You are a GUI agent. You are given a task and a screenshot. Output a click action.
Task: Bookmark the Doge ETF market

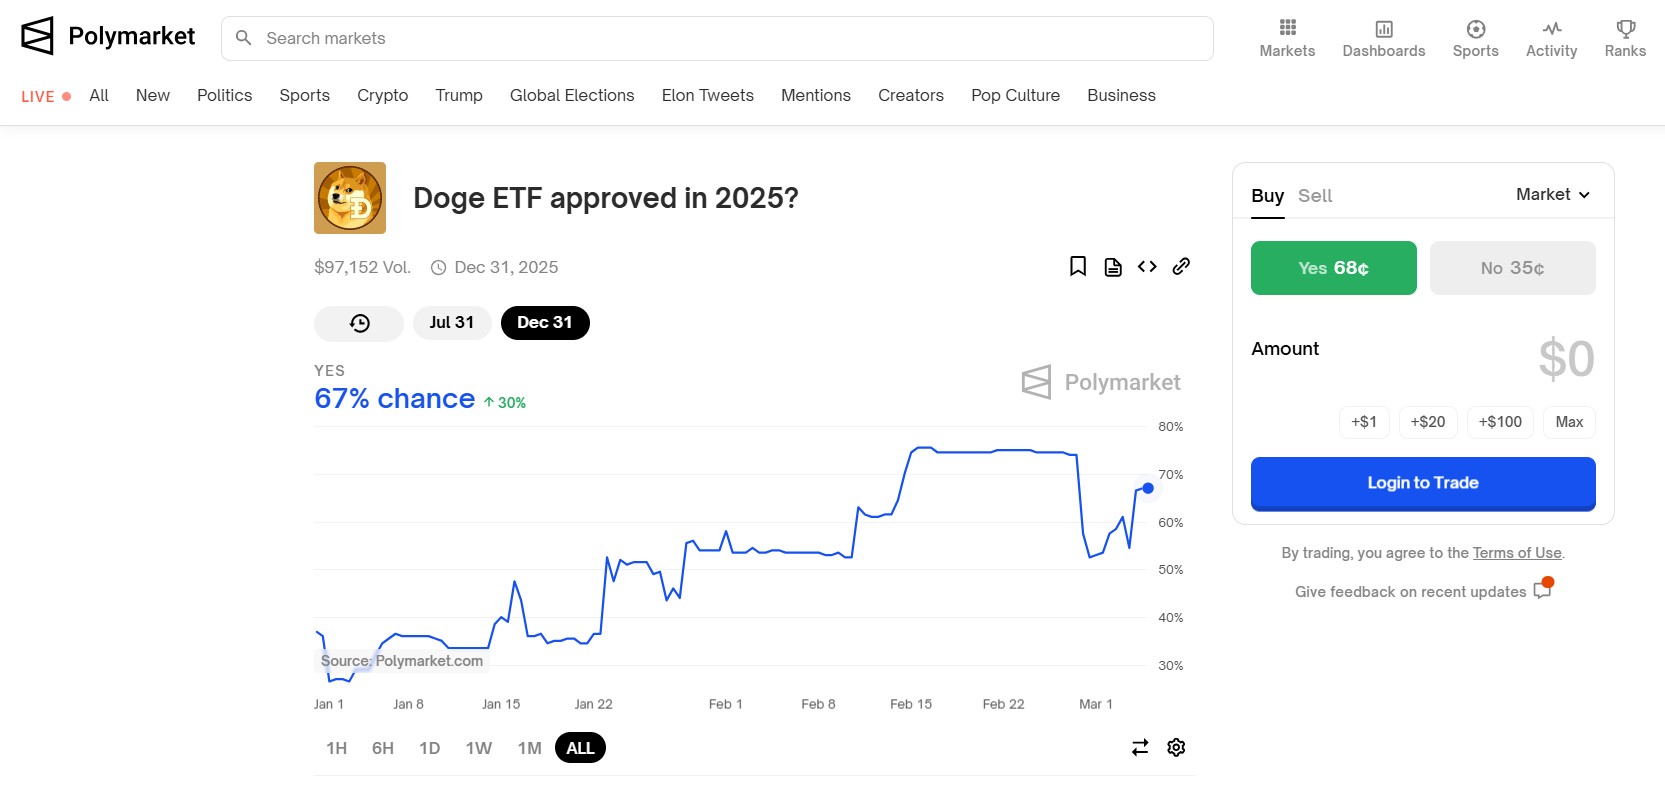pos(1078,266)
